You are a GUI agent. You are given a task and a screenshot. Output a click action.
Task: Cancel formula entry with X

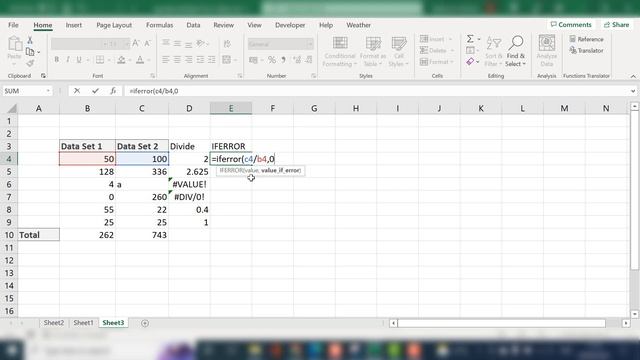tap(77, 91)
